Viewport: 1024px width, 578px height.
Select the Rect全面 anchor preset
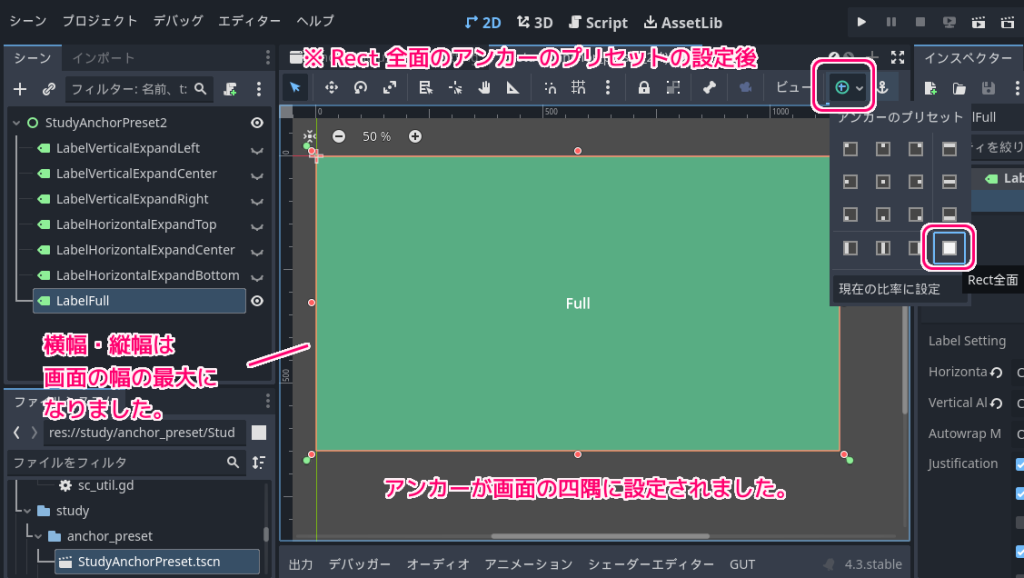947,247
